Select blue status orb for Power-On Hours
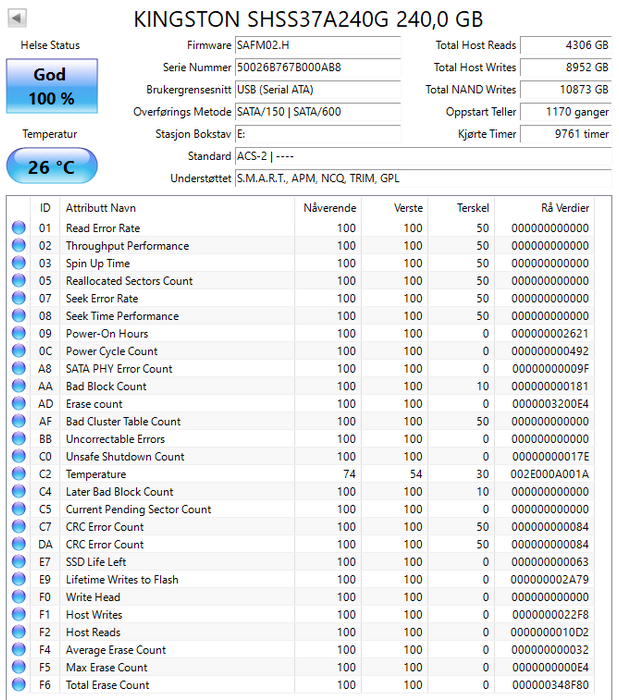This screenshot has width=619, height=700. pyautogui.click(x=19, y=333)
